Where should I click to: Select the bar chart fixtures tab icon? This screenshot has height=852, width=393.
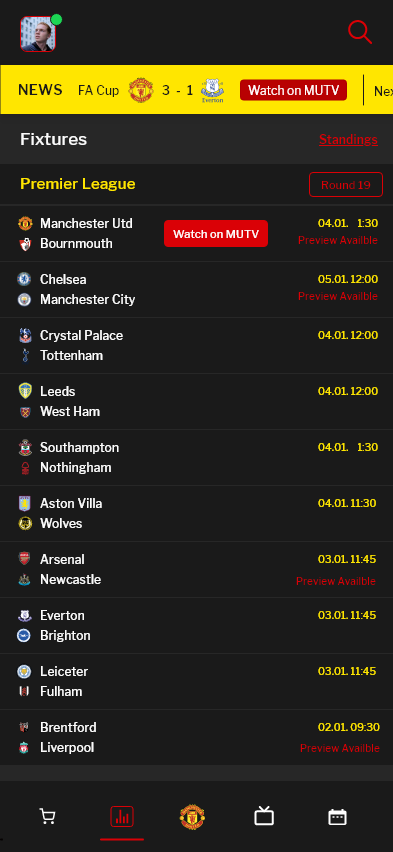(122, 817)
